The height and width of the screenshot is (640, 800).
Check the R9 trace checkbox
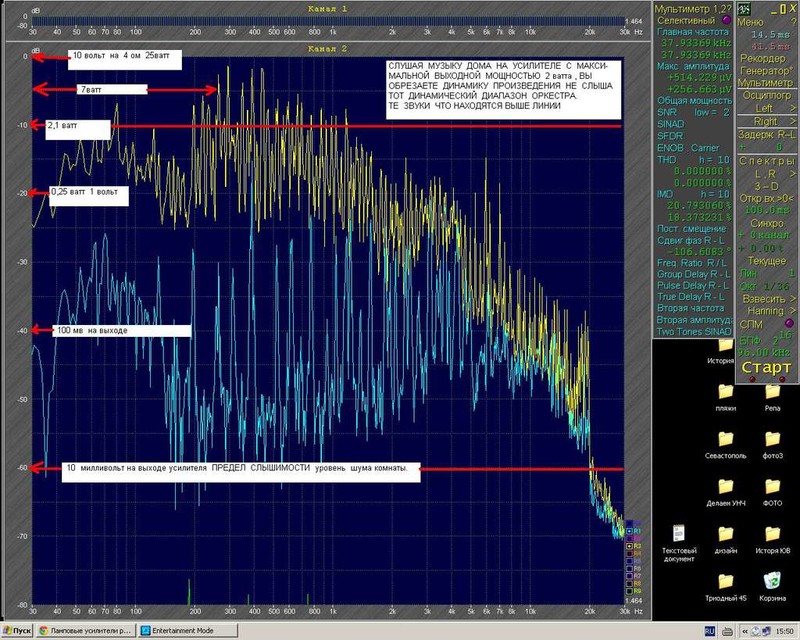click(630, 592)
